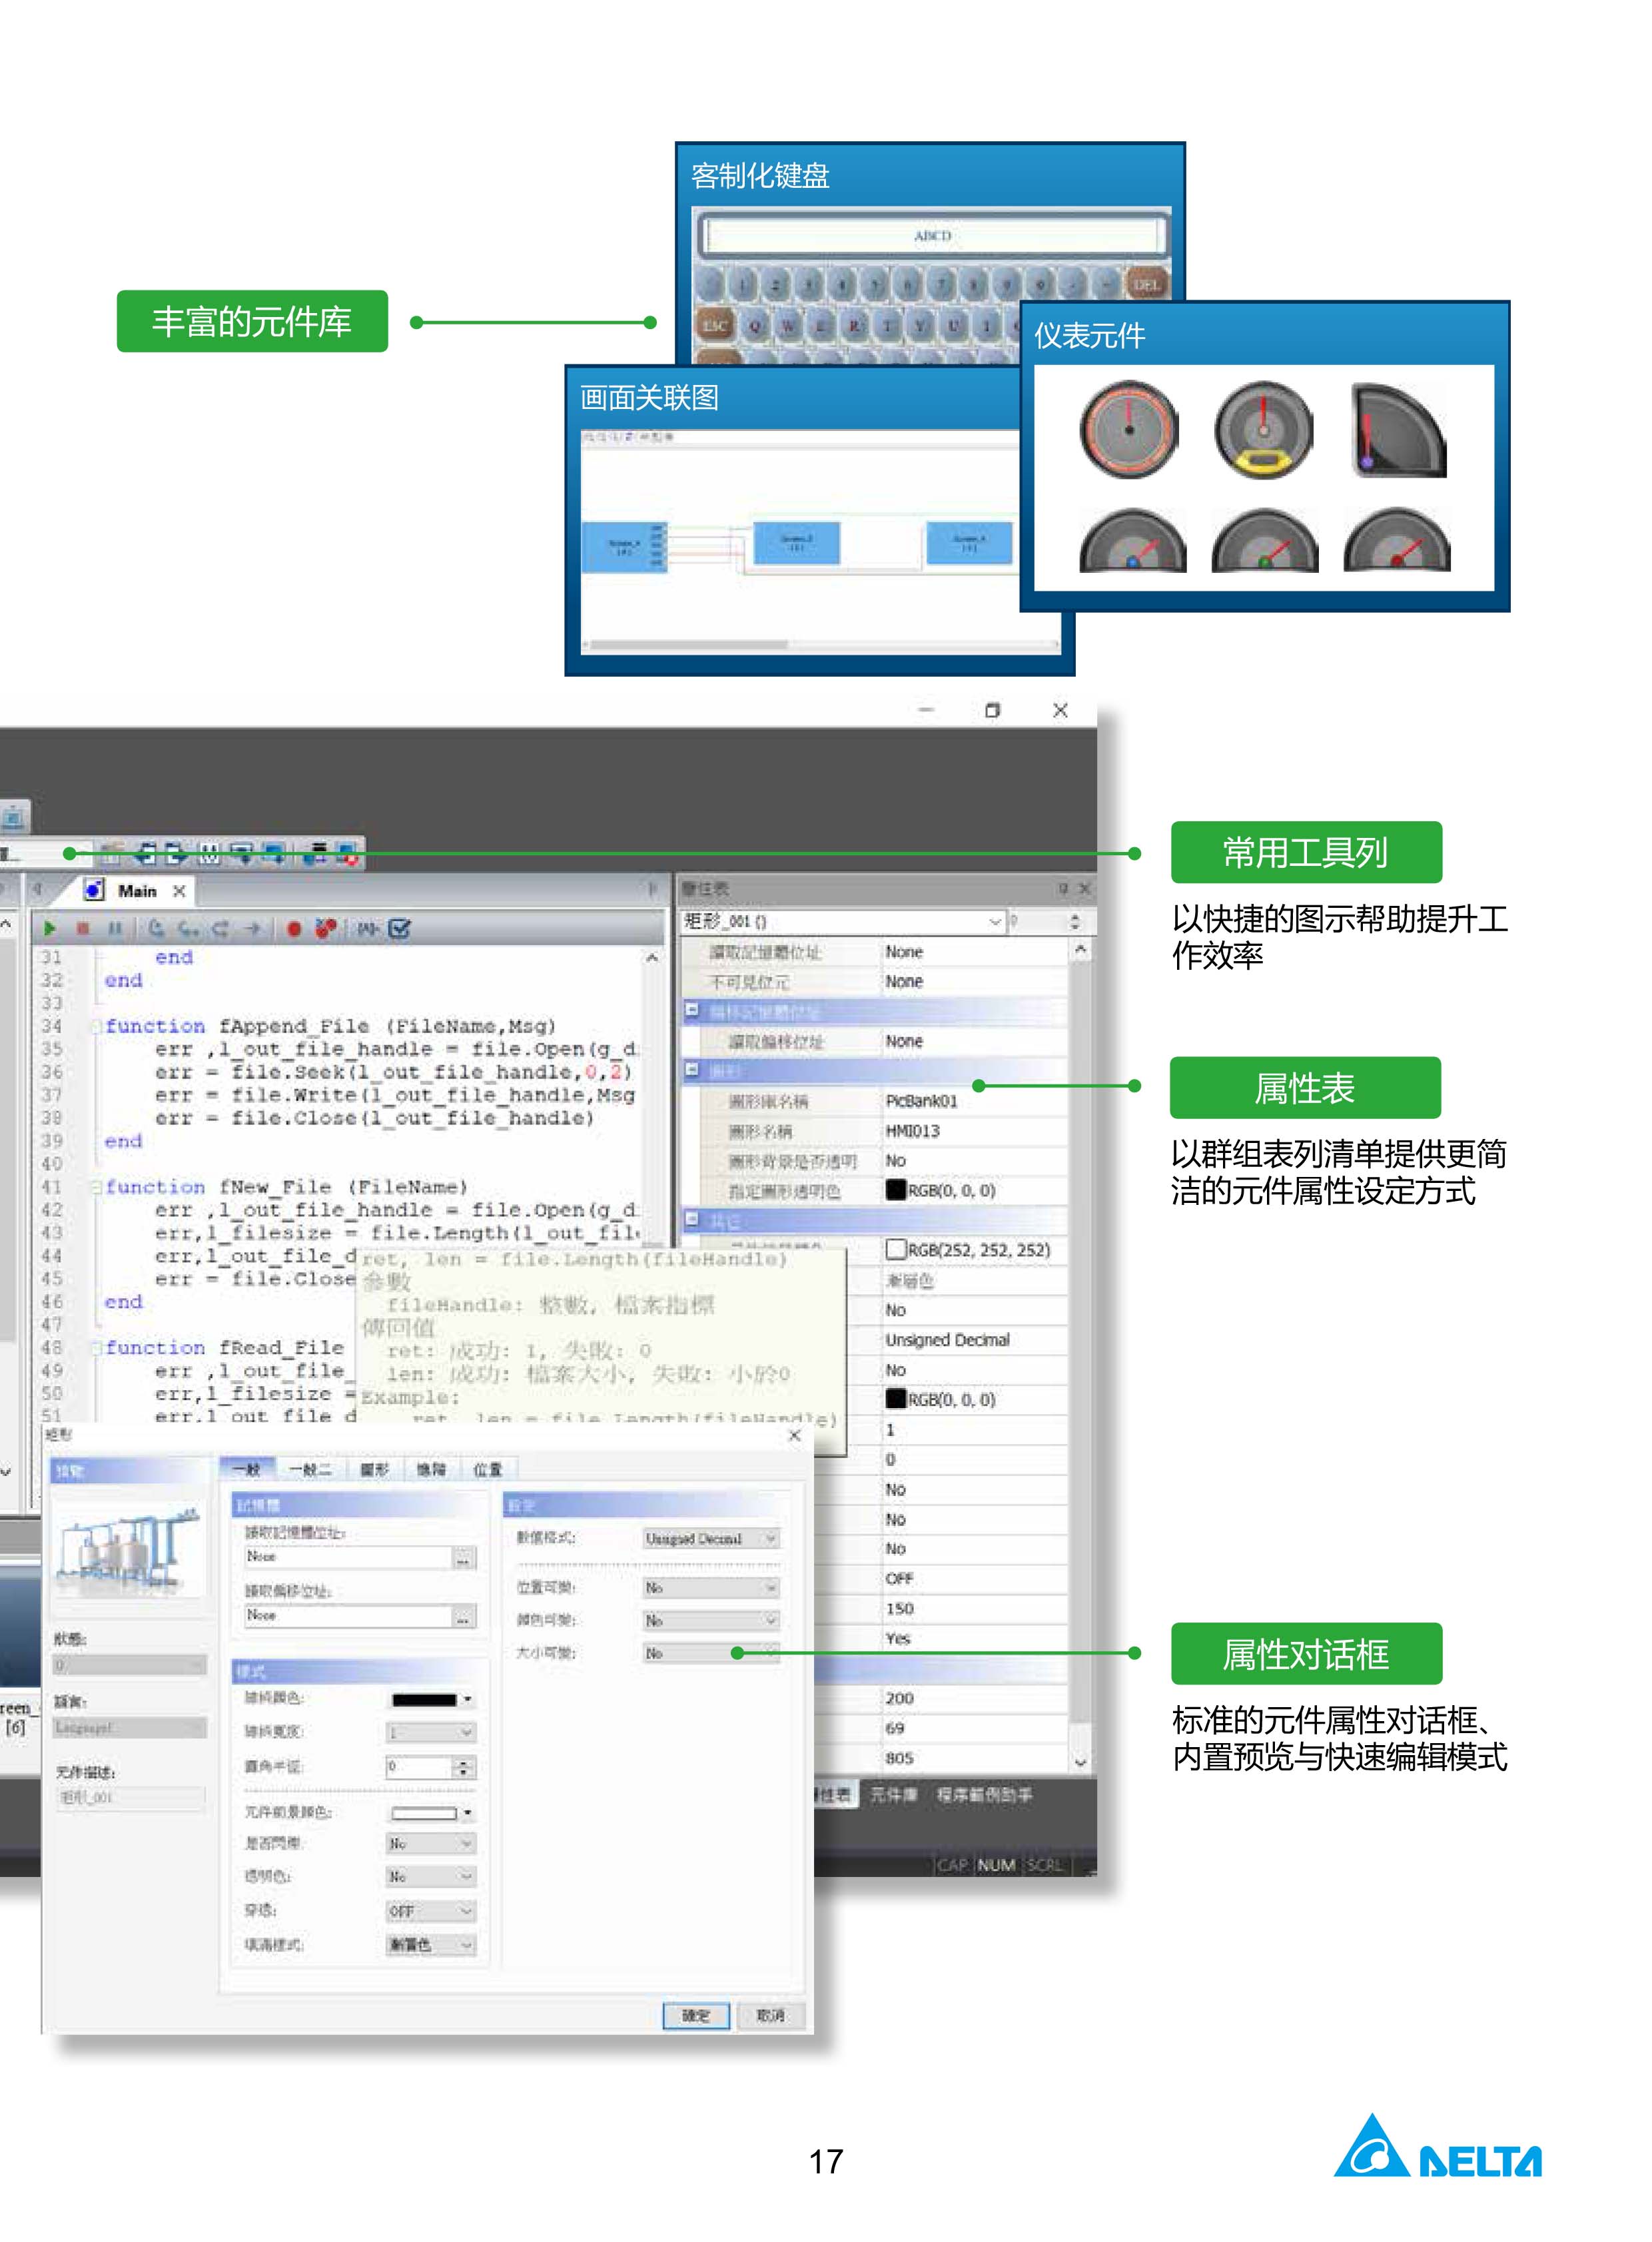Image resolution: width=1652 pixels, height=2242 pixels.
Task: Click the step-out icon in script toolbar
Action: 220,929
